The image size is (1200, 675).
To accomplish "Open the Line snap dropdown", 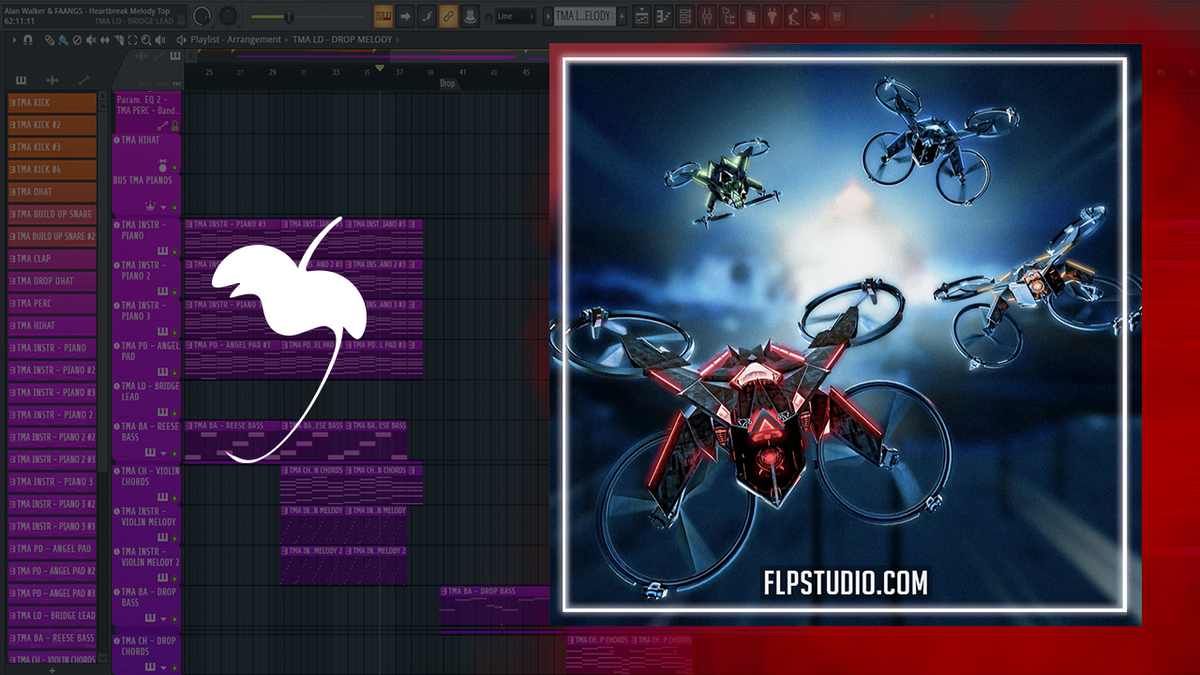I will [x=517, y=16].
